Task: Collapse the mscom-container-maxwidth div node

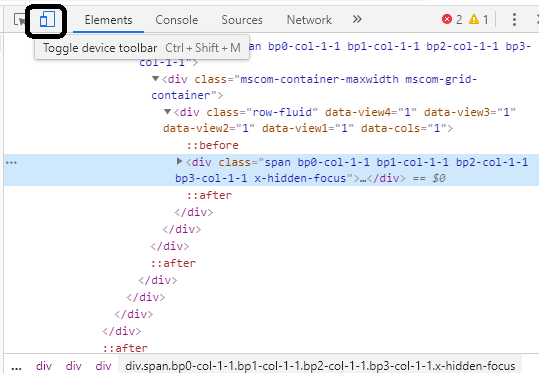Action: (155, 79)
